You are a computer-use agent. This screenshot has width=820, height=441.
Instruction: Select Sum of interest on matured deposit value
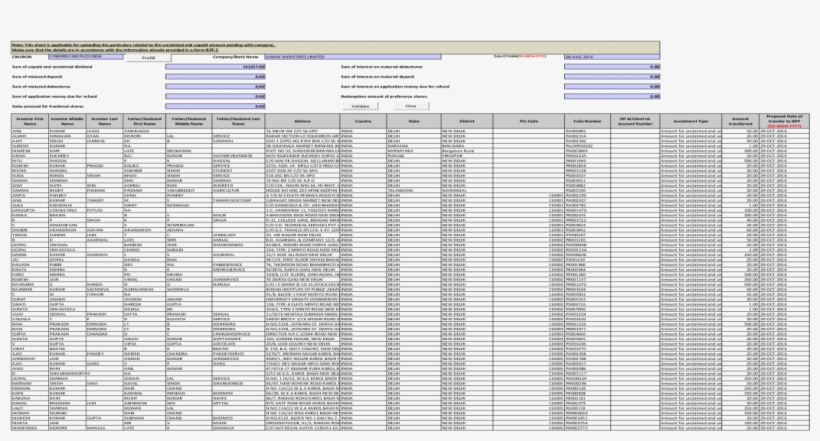pyautogui.click(x=612, y=77)
